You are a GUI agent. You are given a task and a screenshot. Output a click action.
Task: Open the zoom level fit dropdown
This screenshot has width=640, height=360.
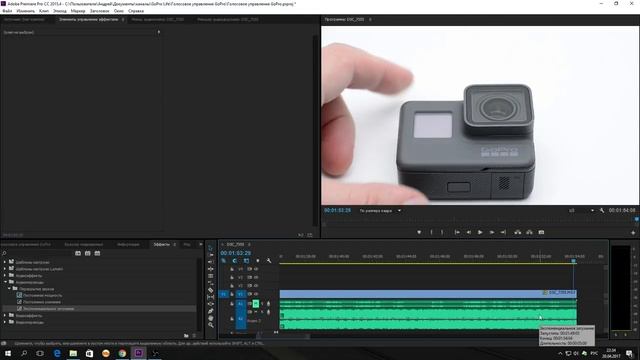tap(380, 211)
